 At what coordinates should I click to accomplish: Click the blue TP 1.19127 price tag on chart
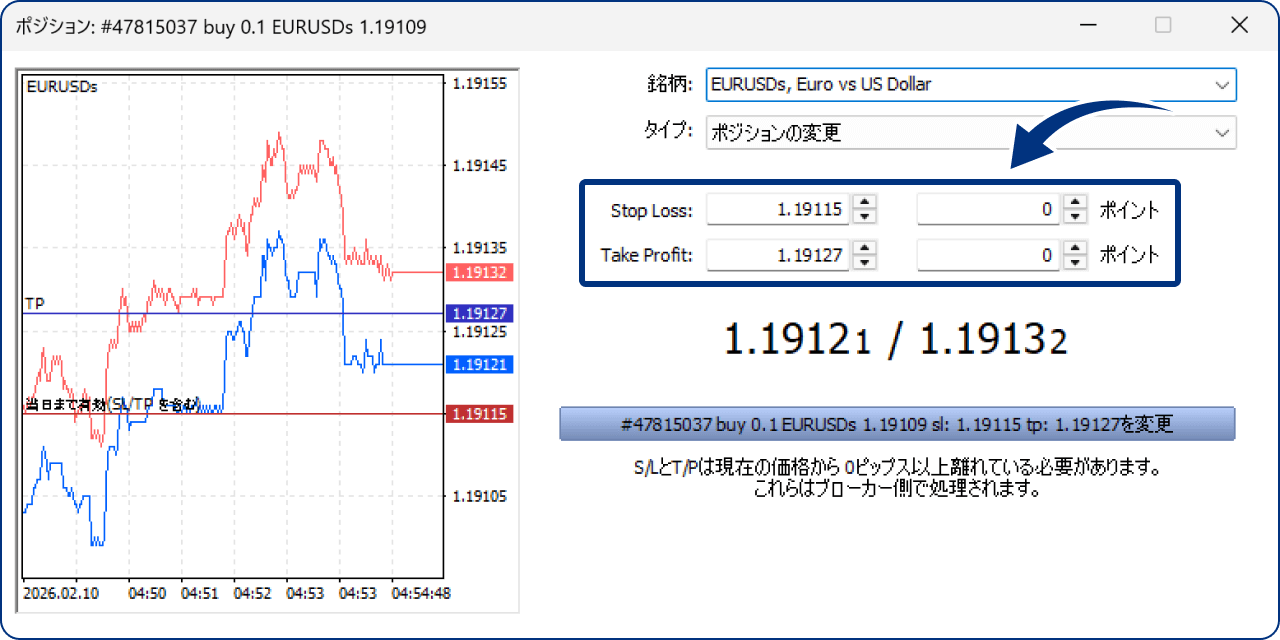[480, 313]
